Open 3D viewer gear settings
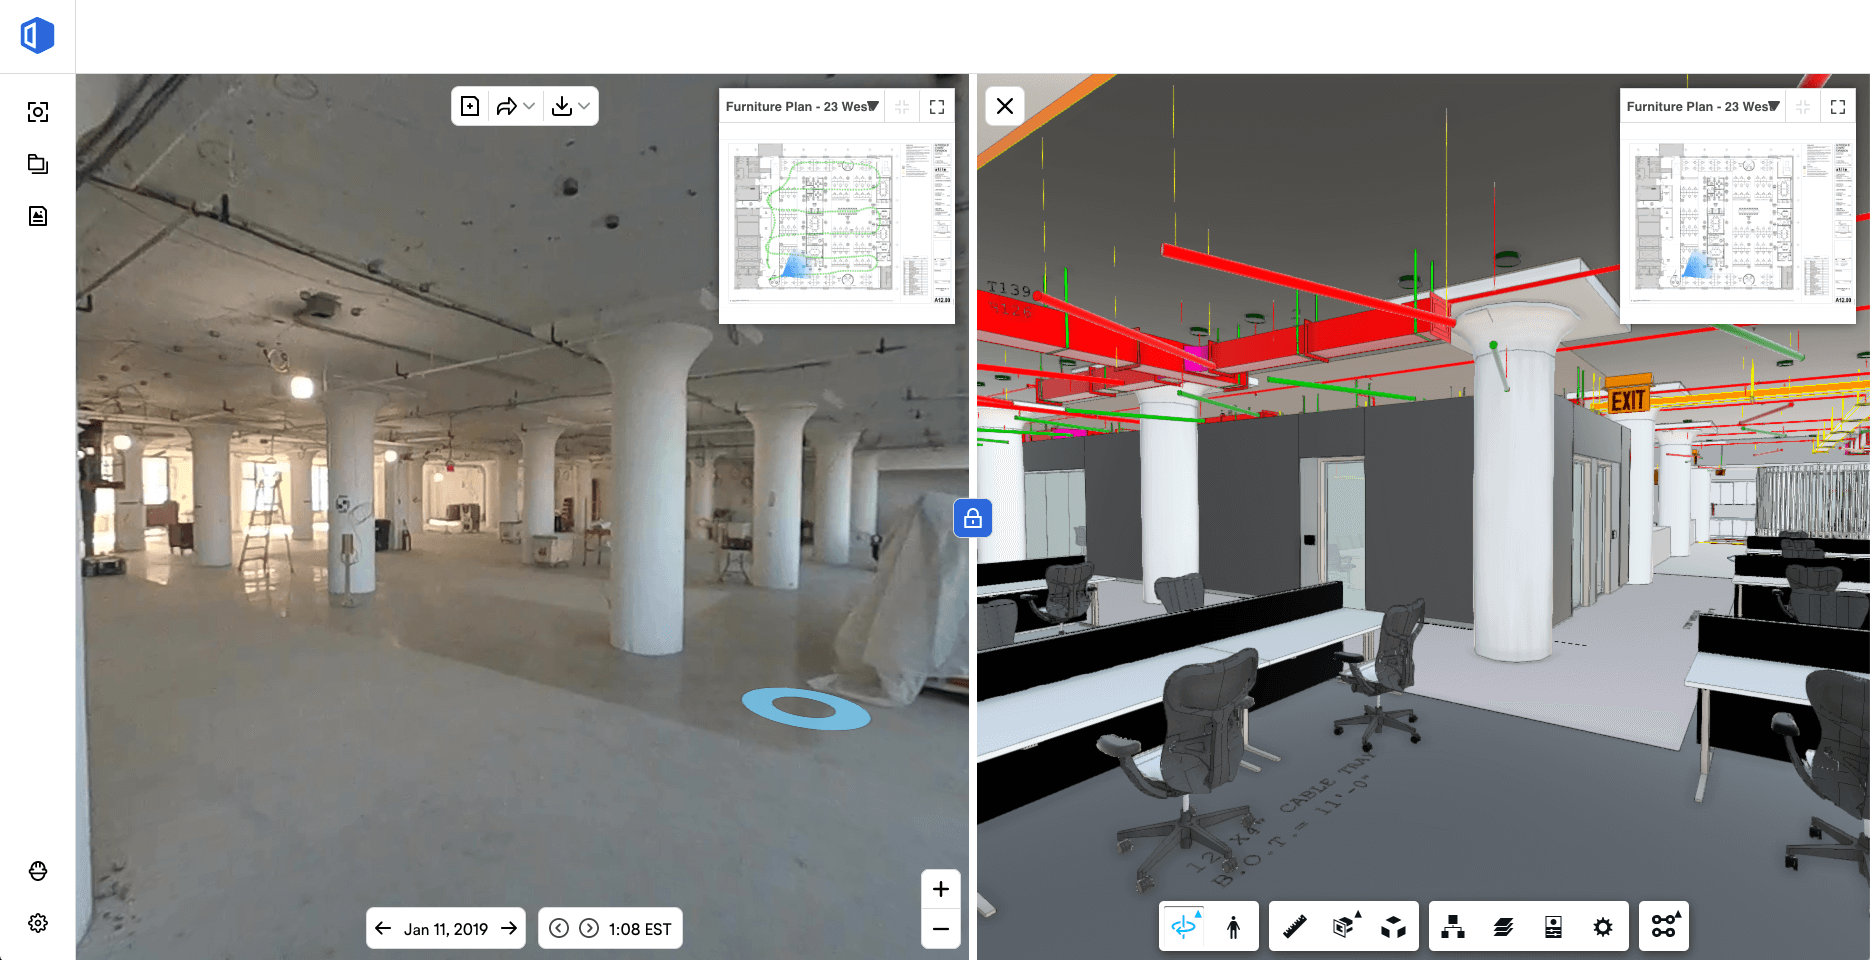Image resolution: width=1870 pixels, height=960 pixels. point(1603,927)
